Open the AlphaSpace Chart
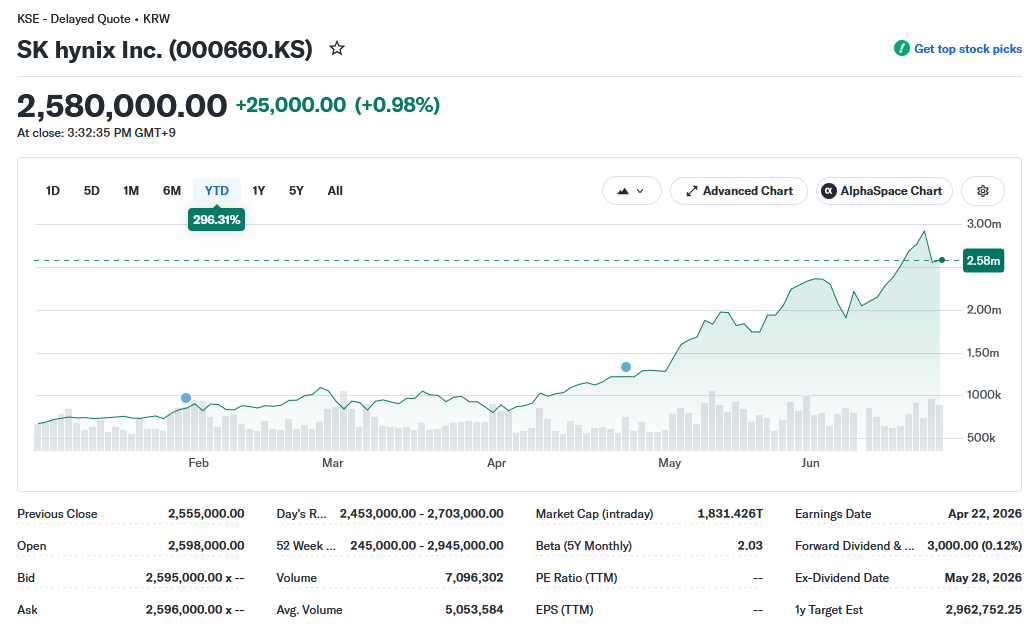 click(884, 191)
